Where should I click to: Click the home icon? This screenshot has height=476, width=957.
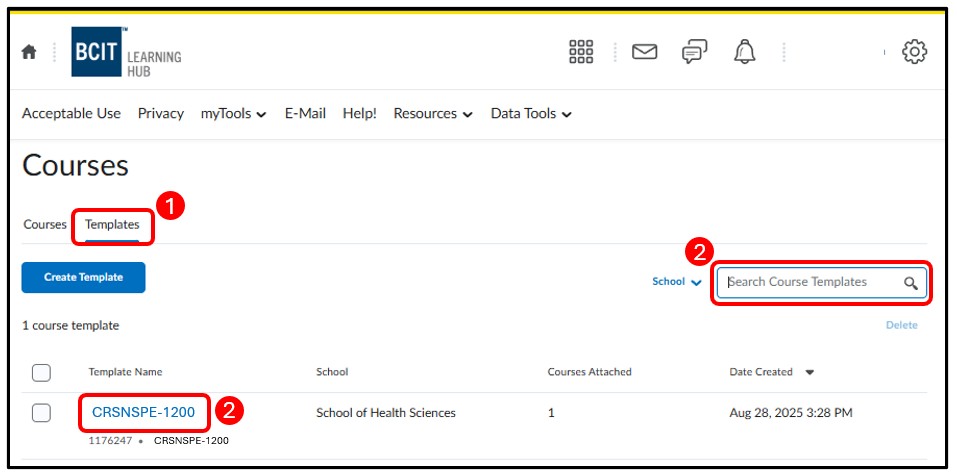click(x=29, y=53)
